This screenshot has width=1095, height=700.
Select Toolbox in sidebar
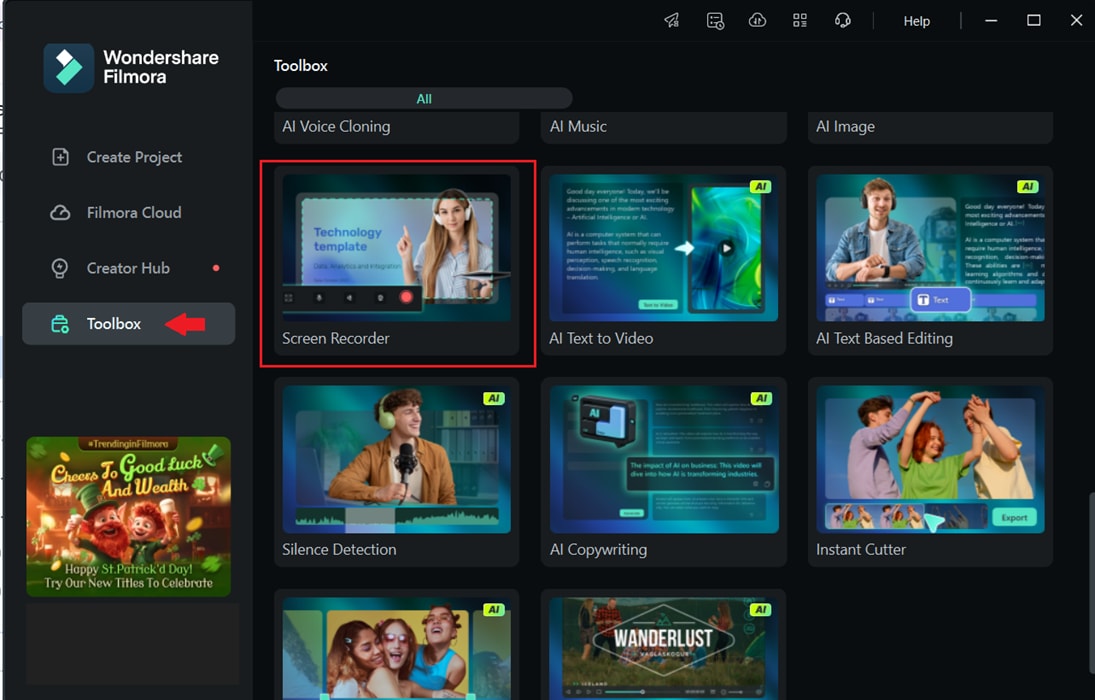tap(128, 323)
